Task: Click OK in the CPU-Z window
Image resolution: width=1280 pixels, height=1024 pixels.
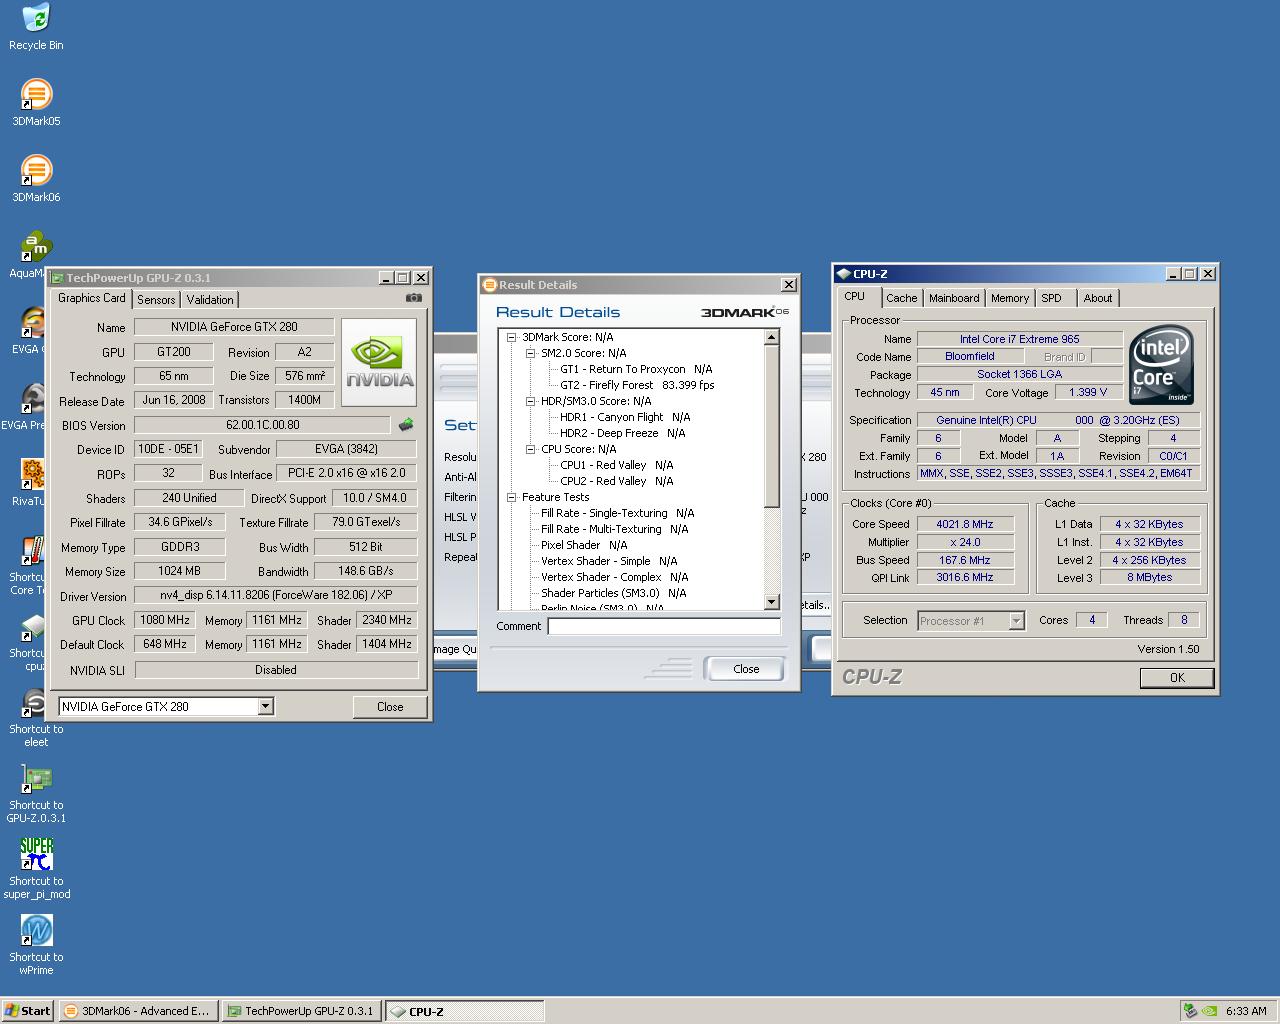Action: click(x=1177, y=678)
